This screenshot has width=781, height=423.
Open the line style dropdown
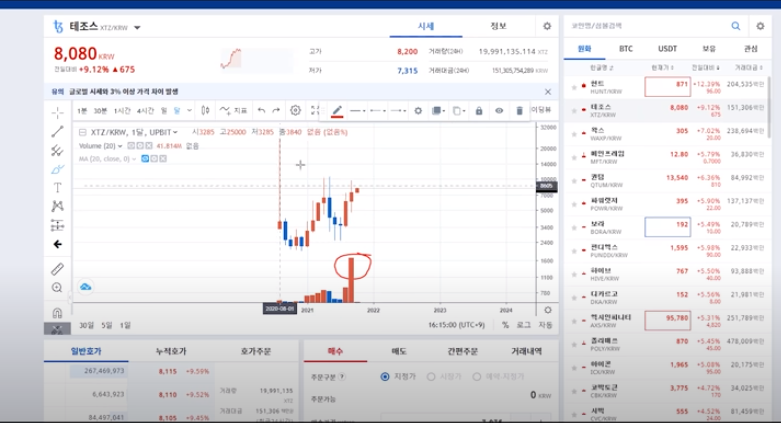tap(378, 111)
